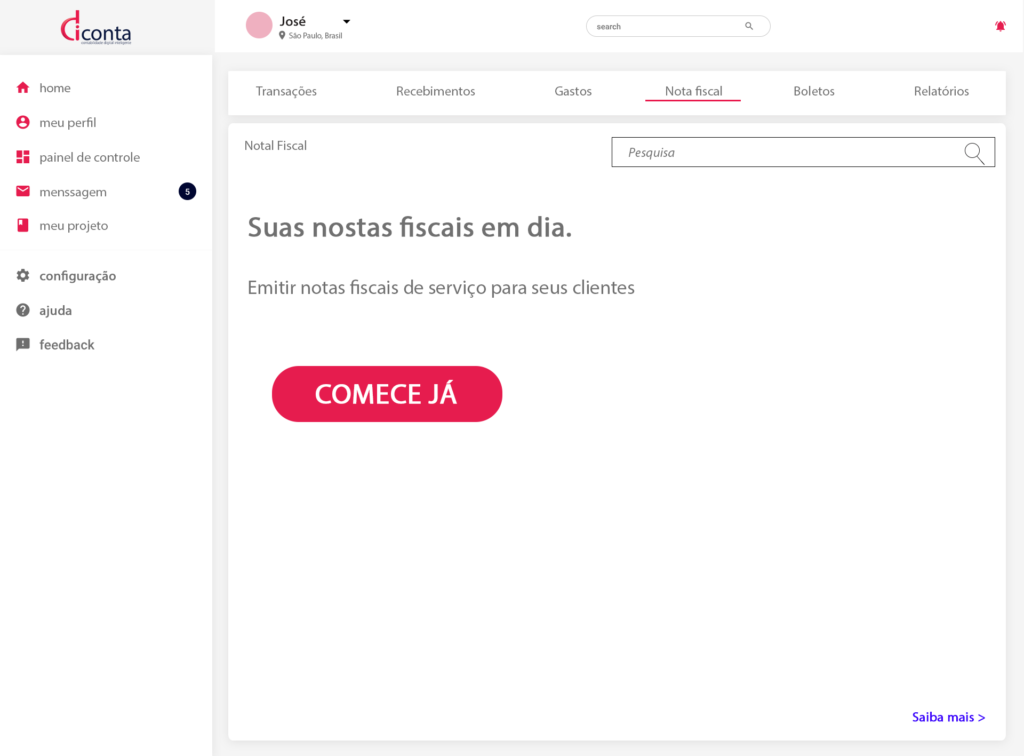
Task: Open the Relatórios tab
Action: tap(941, 91)
